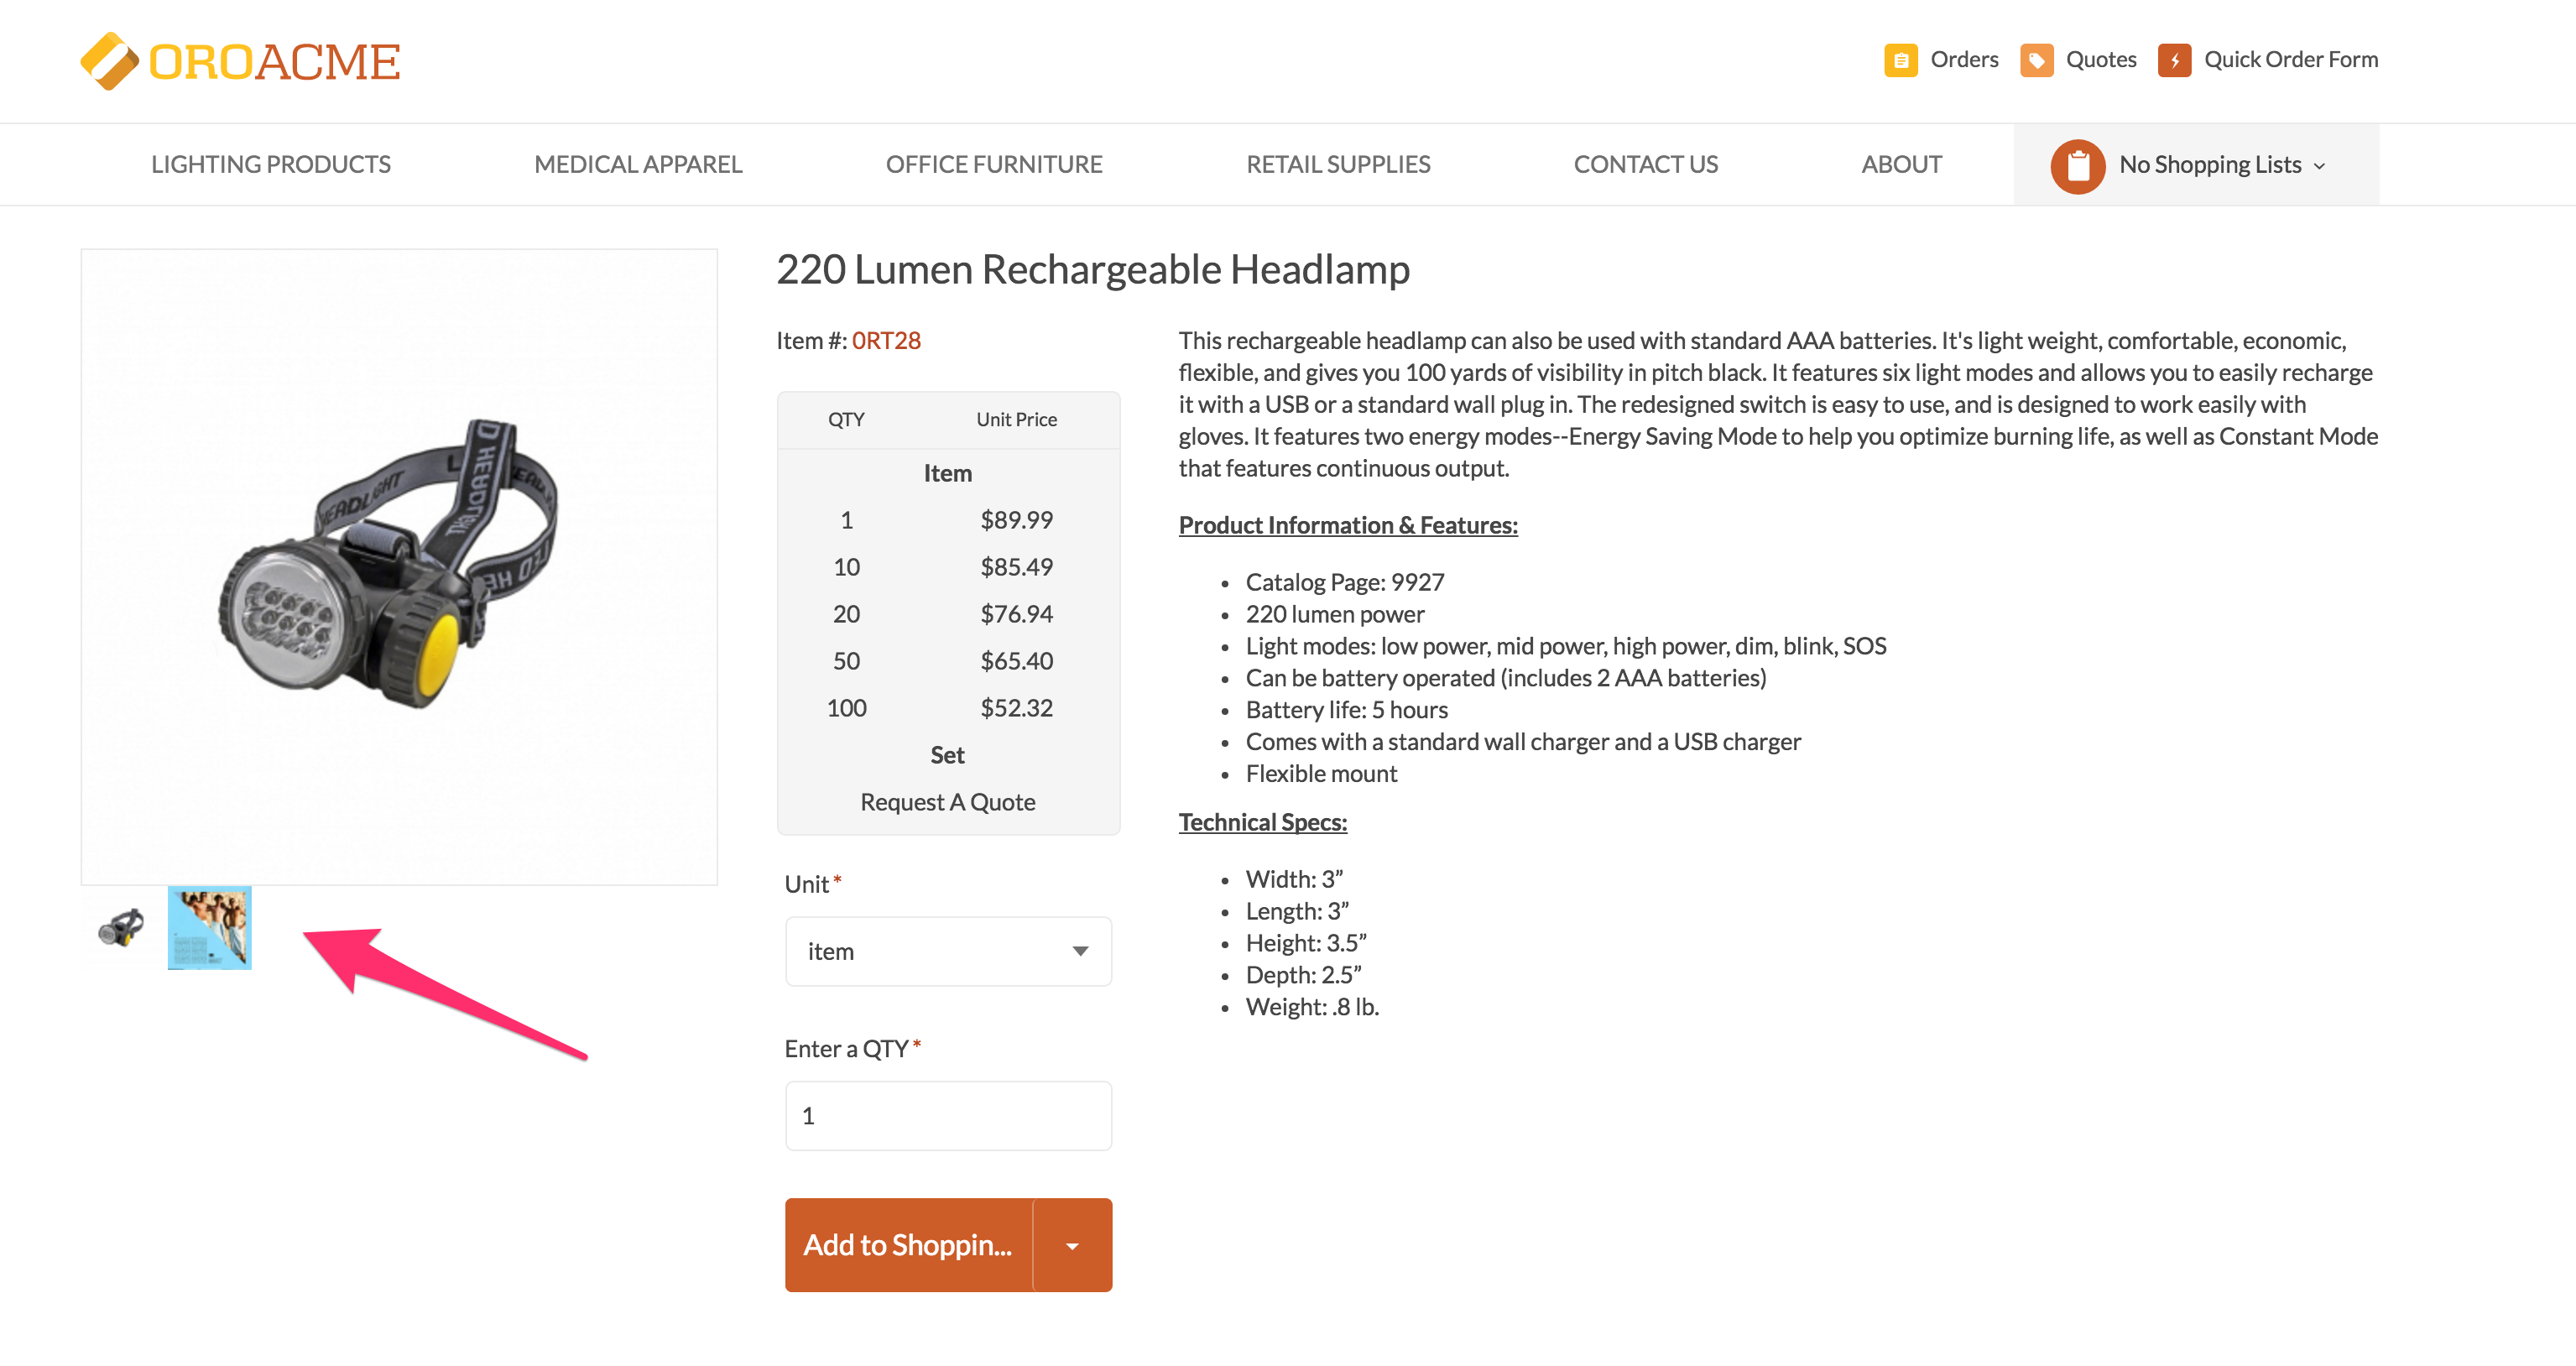
Task: Expand the No Shopping Lists dropdown
Action: click(x=2222, y=165)
